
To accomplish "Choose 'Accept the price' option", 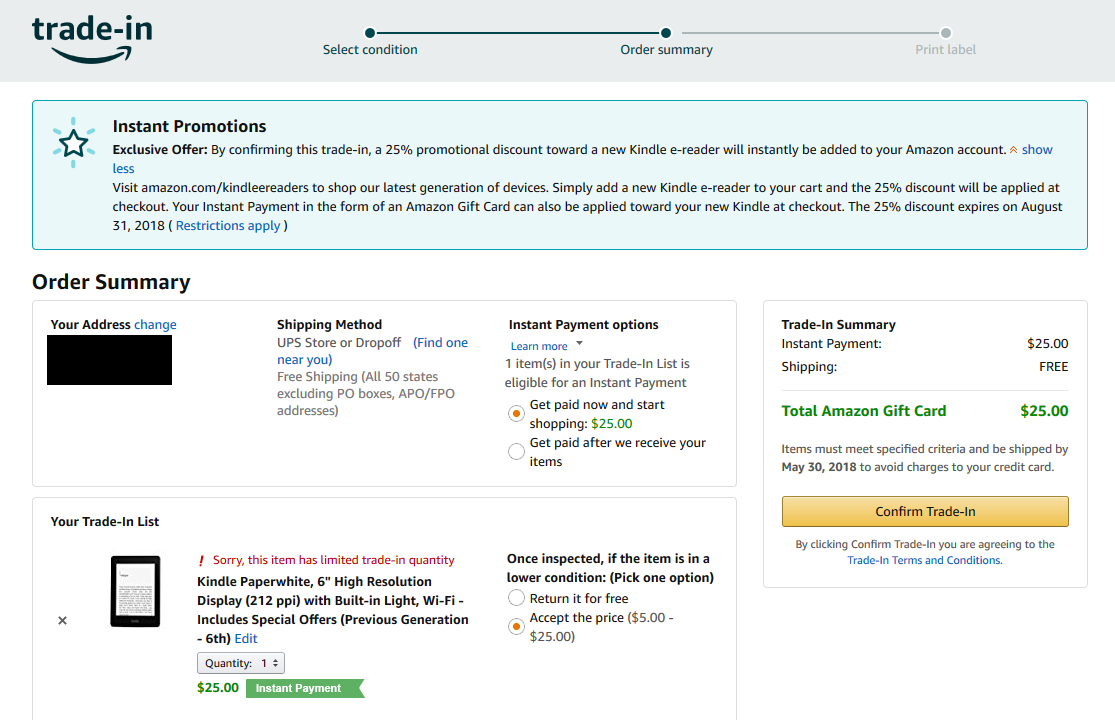I will [x=516, y=627].
